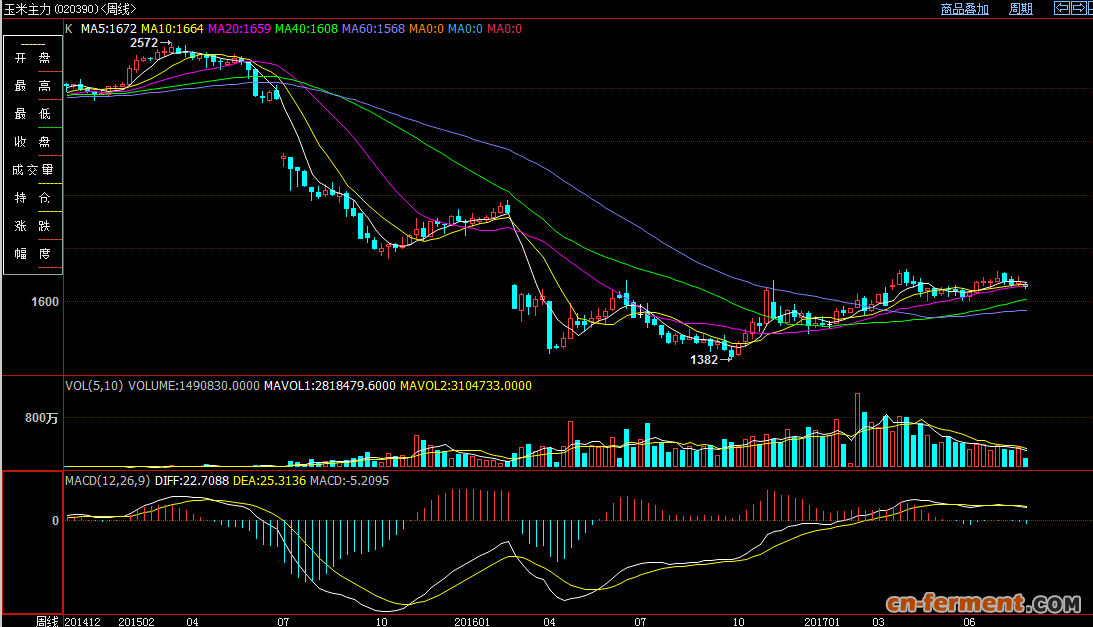Click the left arrow navigation icon
This screenshot has width=1093, height=627.
click(x=1061, y=9)
